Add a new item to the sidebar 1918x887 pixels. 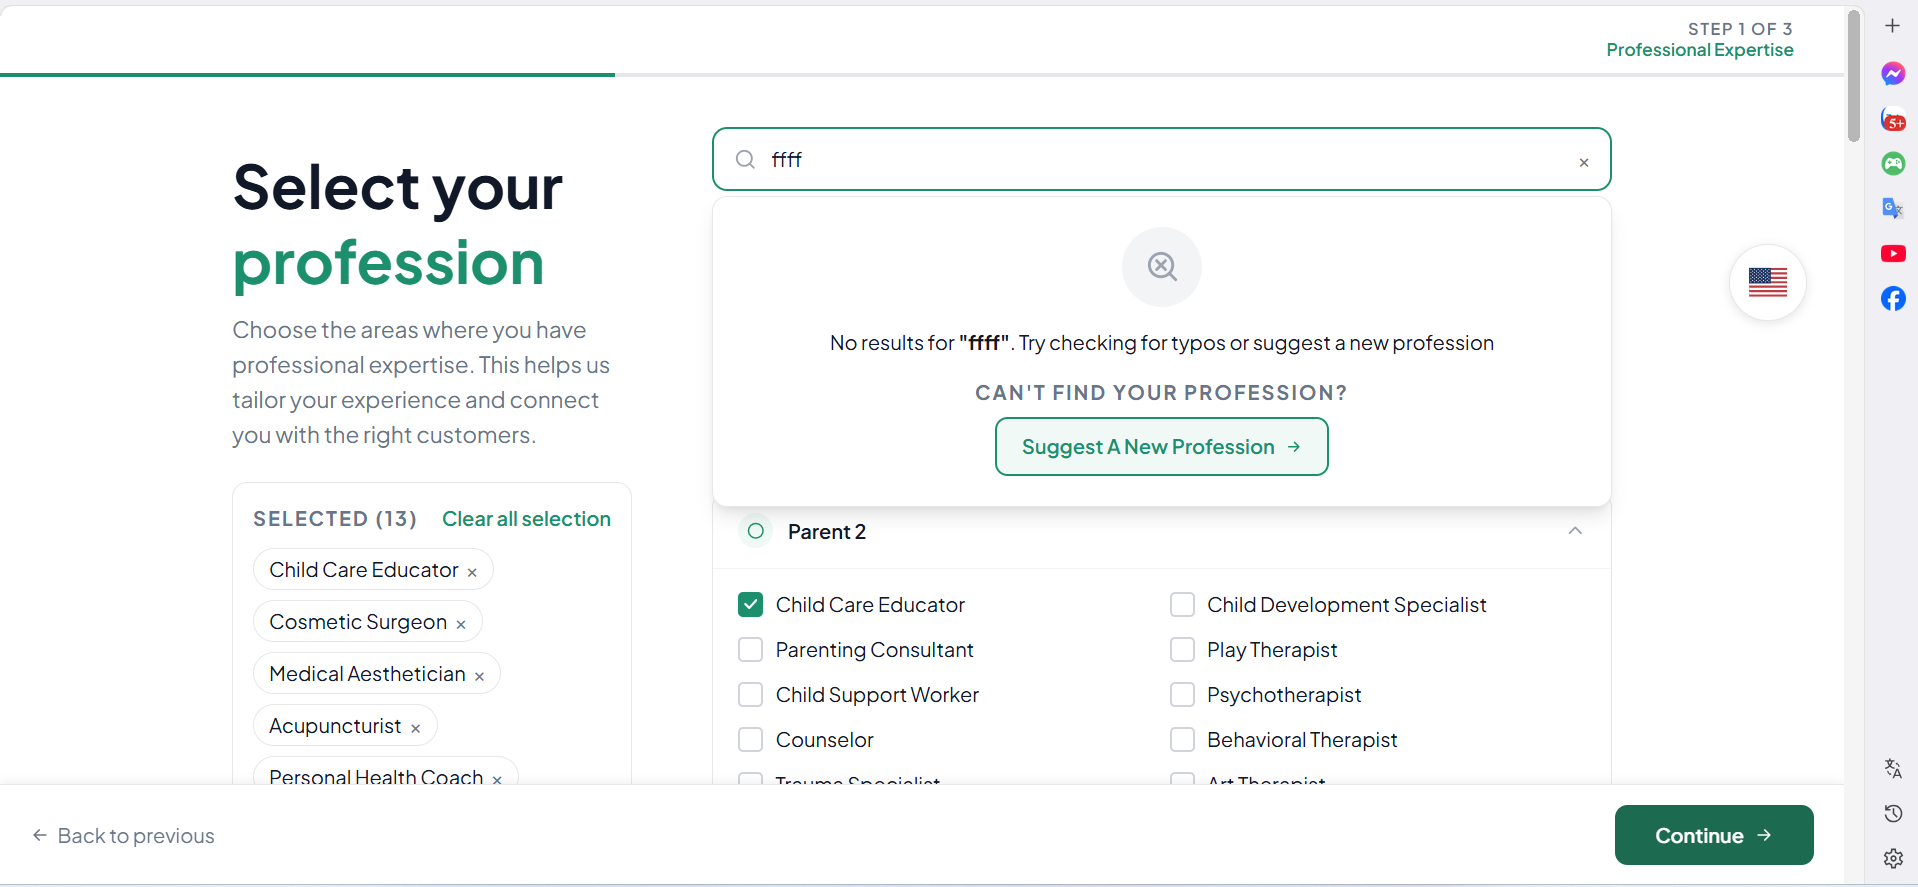tap(1893, 25)
